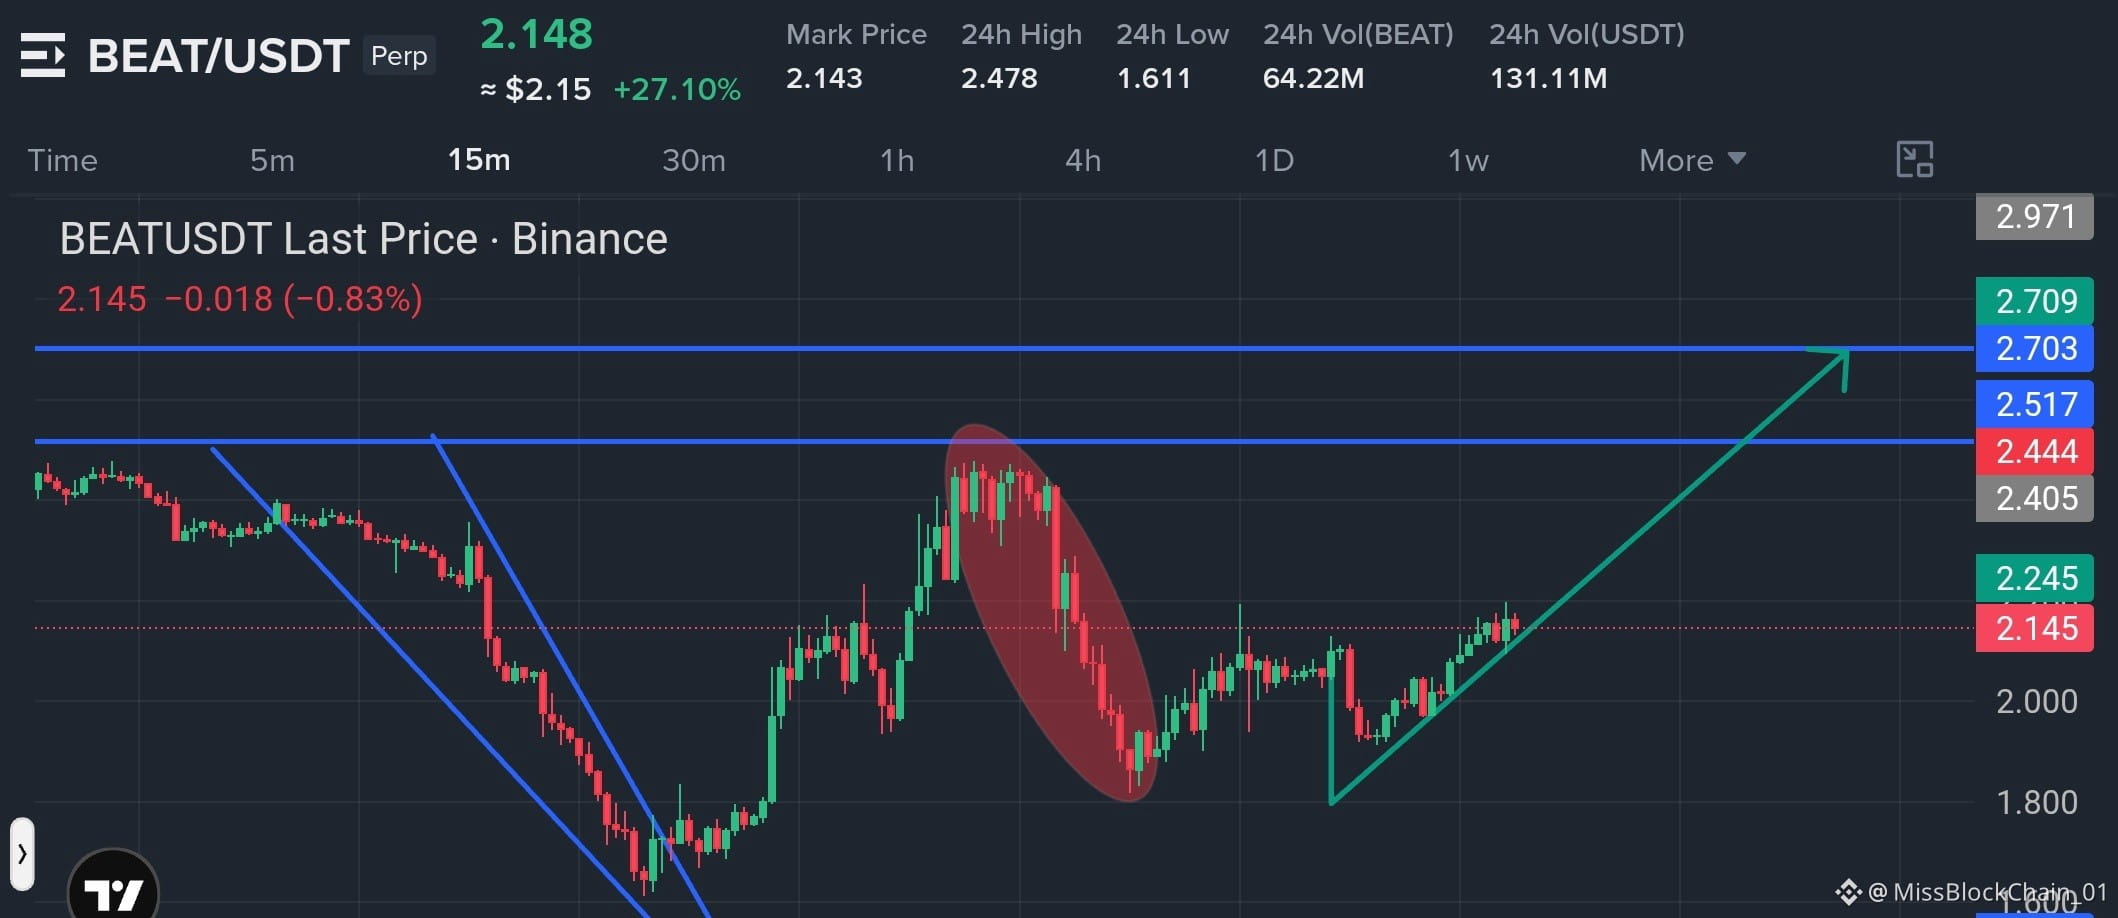Click the blue 2.517 price axis label
This screenshot has width=2118, height=918.
coord(2035,404)
